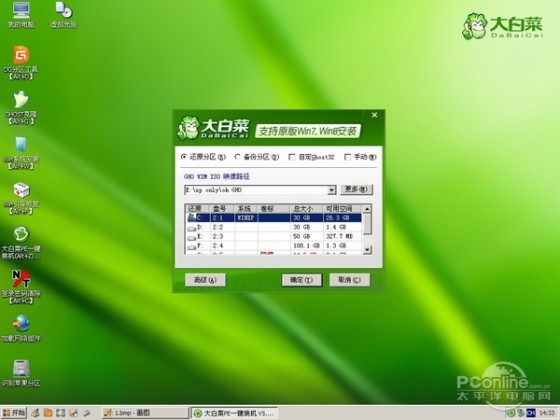Click the 14:33 taskbar clock
This screenshot has height=420, width=560.
pyautogui.click(x=547, y=413)
